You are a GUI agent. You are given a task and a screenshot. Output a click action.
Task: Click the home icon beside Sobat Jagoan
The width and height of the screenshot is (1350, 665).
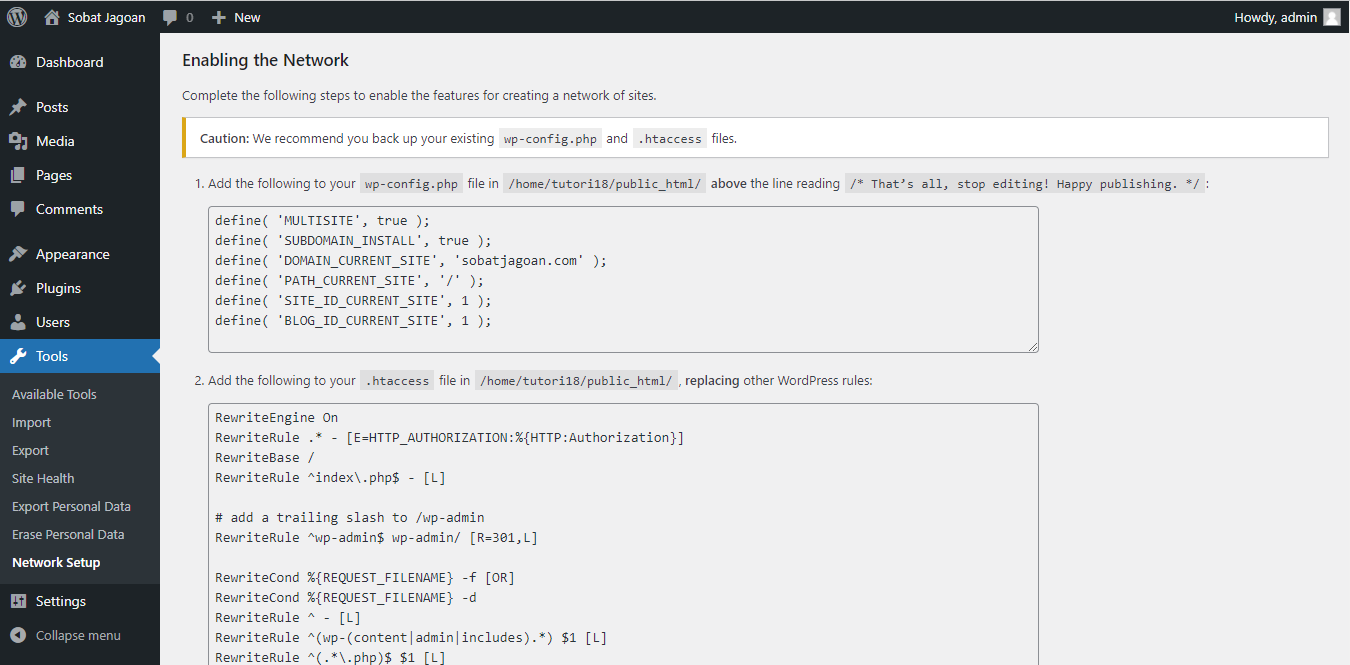point(52,17)
